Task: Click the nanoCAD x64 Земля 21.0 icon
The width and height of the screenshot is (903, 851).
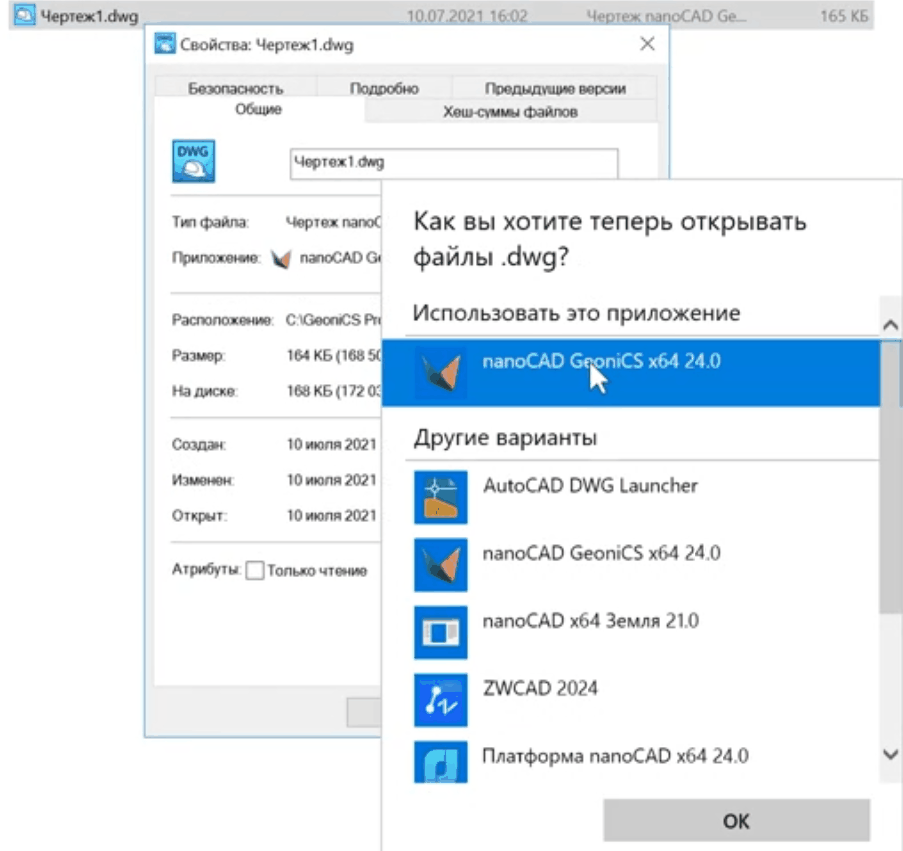Action: (x=440, y=632)
